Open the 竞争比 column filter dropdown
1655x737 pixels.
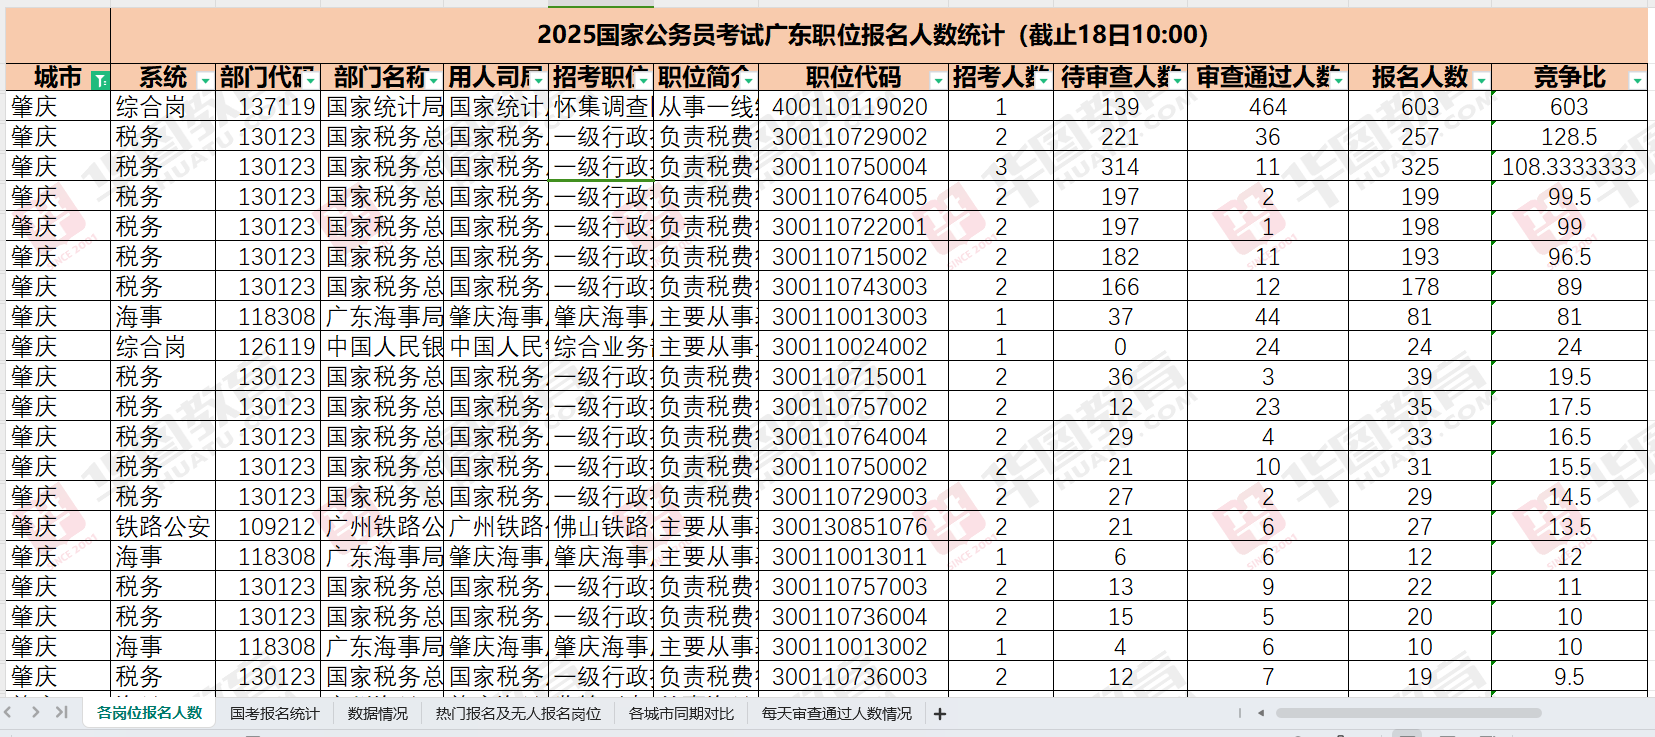(x=1637, y=80)
